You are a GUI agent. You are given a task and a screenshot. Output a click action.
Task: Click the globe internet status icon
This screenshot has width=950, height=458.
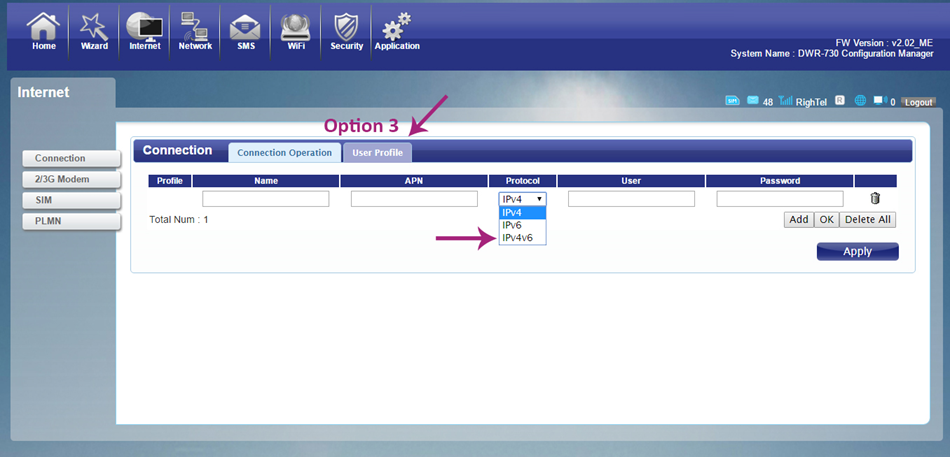point(860,102)
